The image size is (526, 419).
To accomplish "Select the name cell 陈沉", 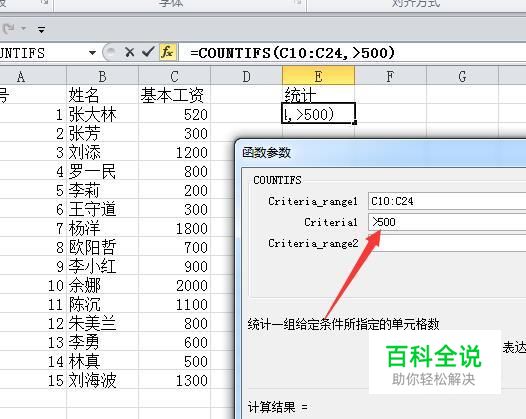I will click(x=102, y=304).
